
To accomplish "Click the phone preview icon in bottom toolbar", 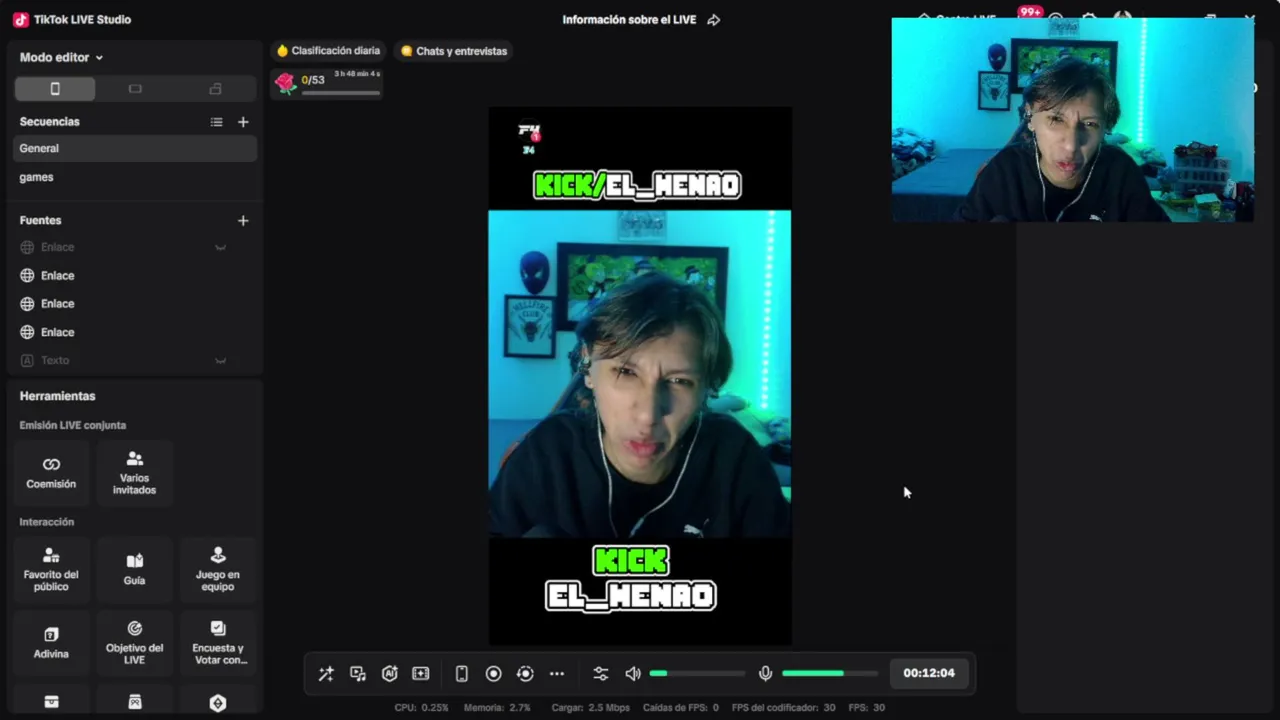I will click(x=462, y=674).
